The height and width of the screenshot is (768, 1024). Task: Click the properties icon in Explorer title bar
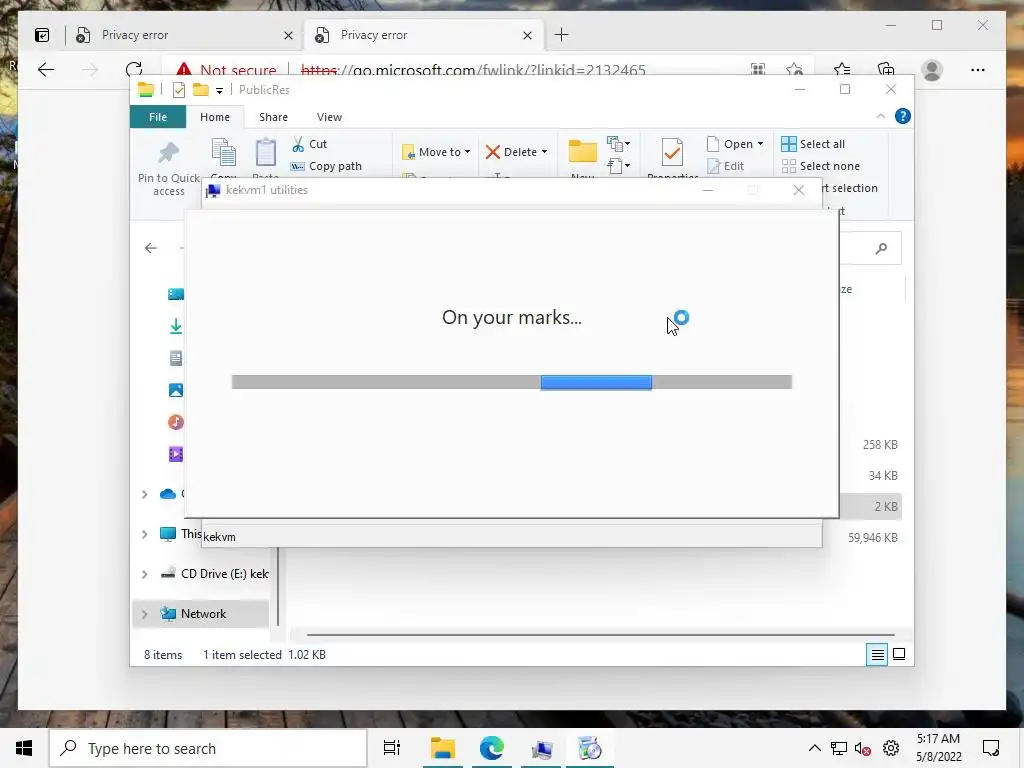click(x=178, y=90)
